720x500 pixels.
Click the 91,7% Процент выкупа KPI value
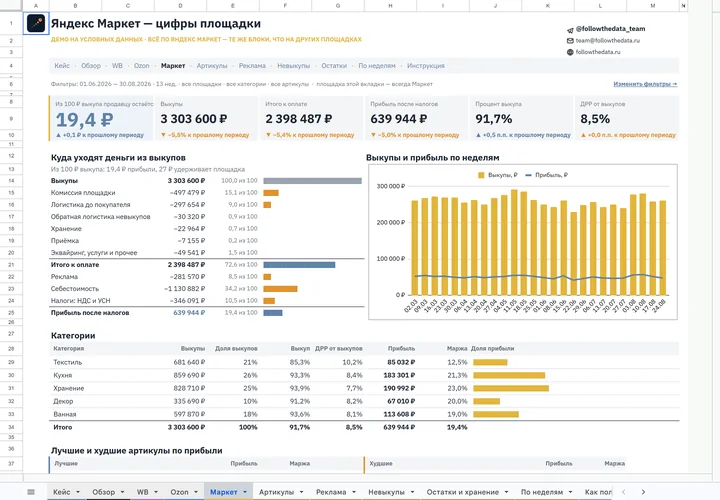494,119
